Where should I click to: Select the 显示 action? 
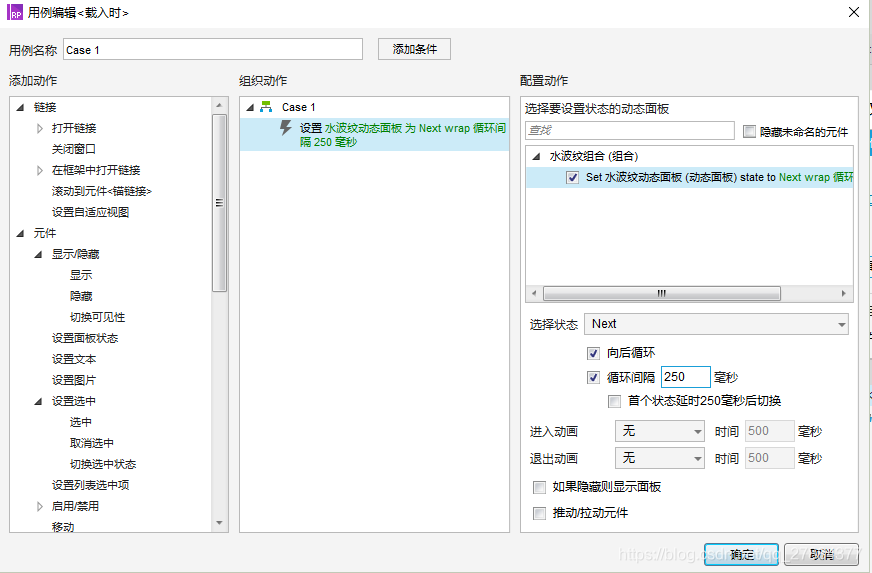(x=81, y=275)
